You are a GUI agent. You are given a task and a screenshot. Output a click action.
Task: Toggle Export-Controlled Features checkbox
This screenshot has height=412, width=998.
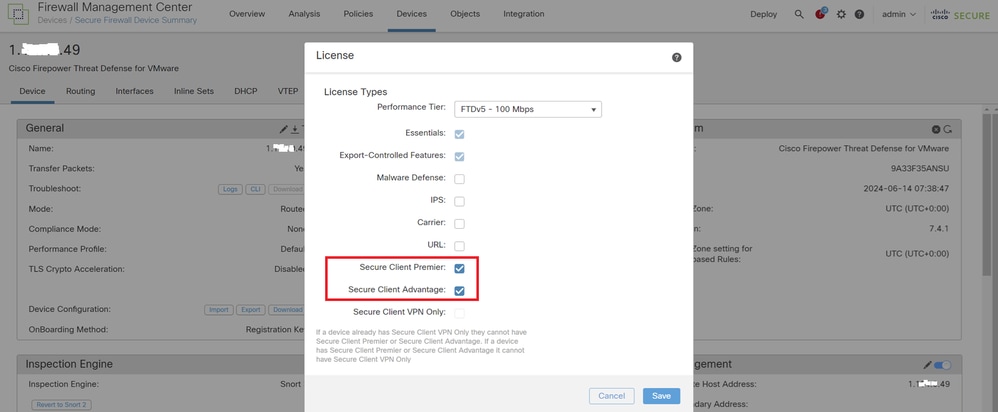click(459, 156)
